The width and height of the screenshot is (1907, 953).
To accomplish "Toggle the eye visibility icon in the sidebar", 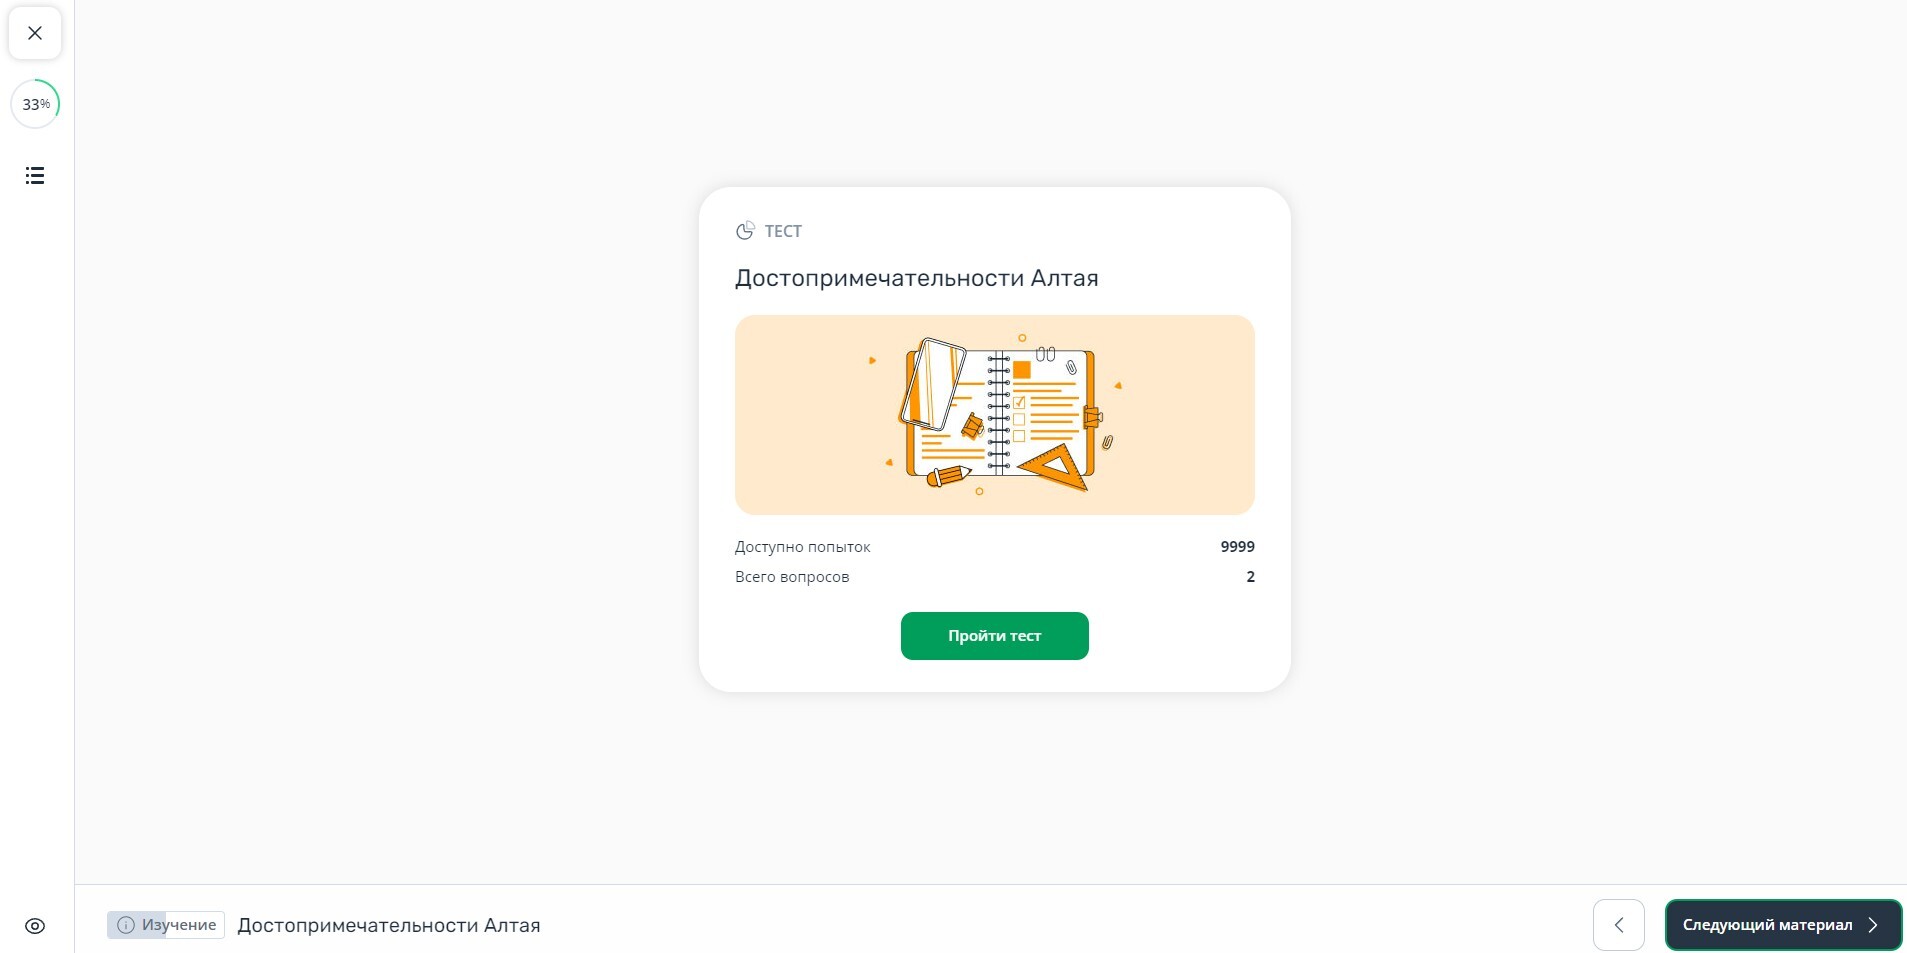I will click(x=35, y=926).
